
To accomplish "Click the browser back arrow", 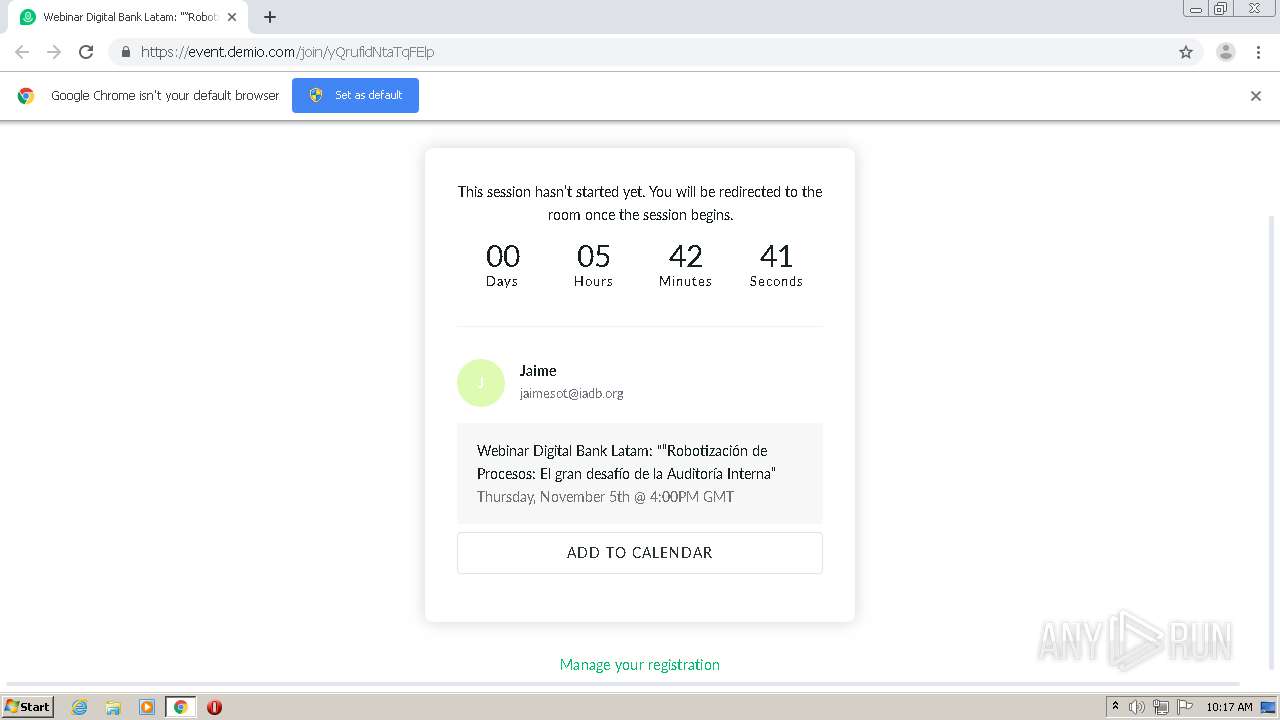I will pos(22,52).
